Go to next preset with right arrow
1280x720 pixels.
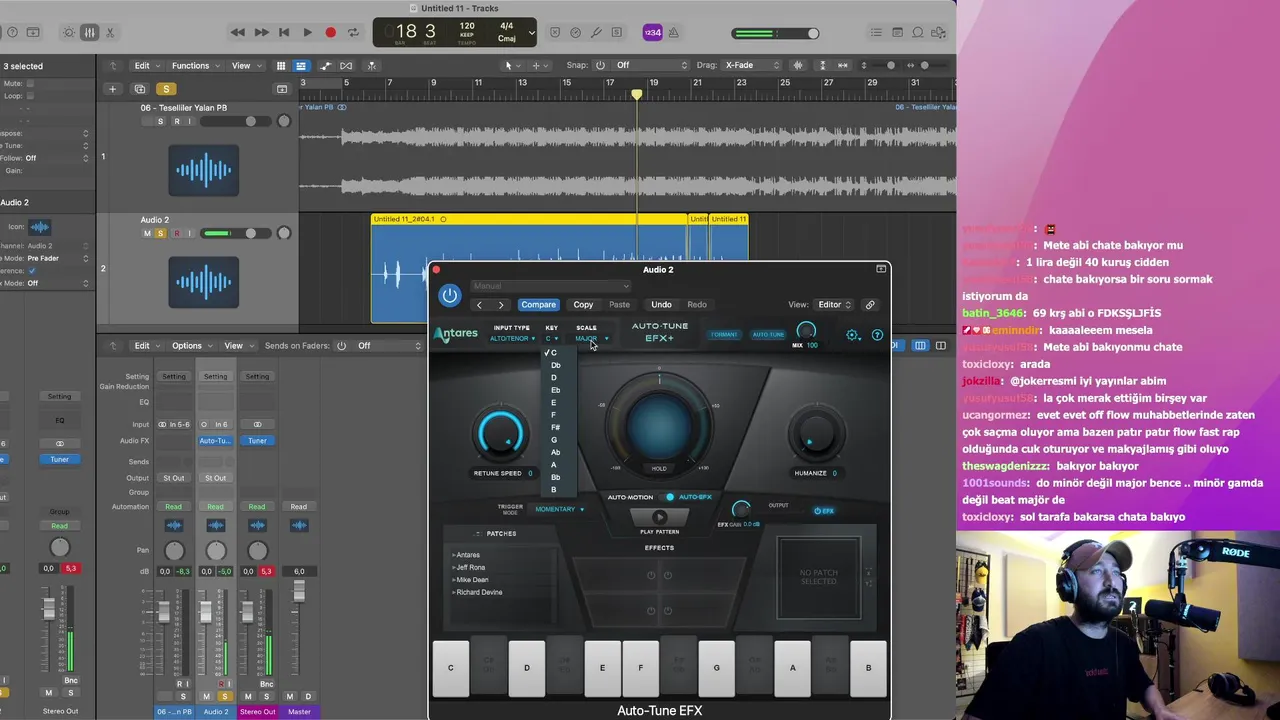coord(501,305)
